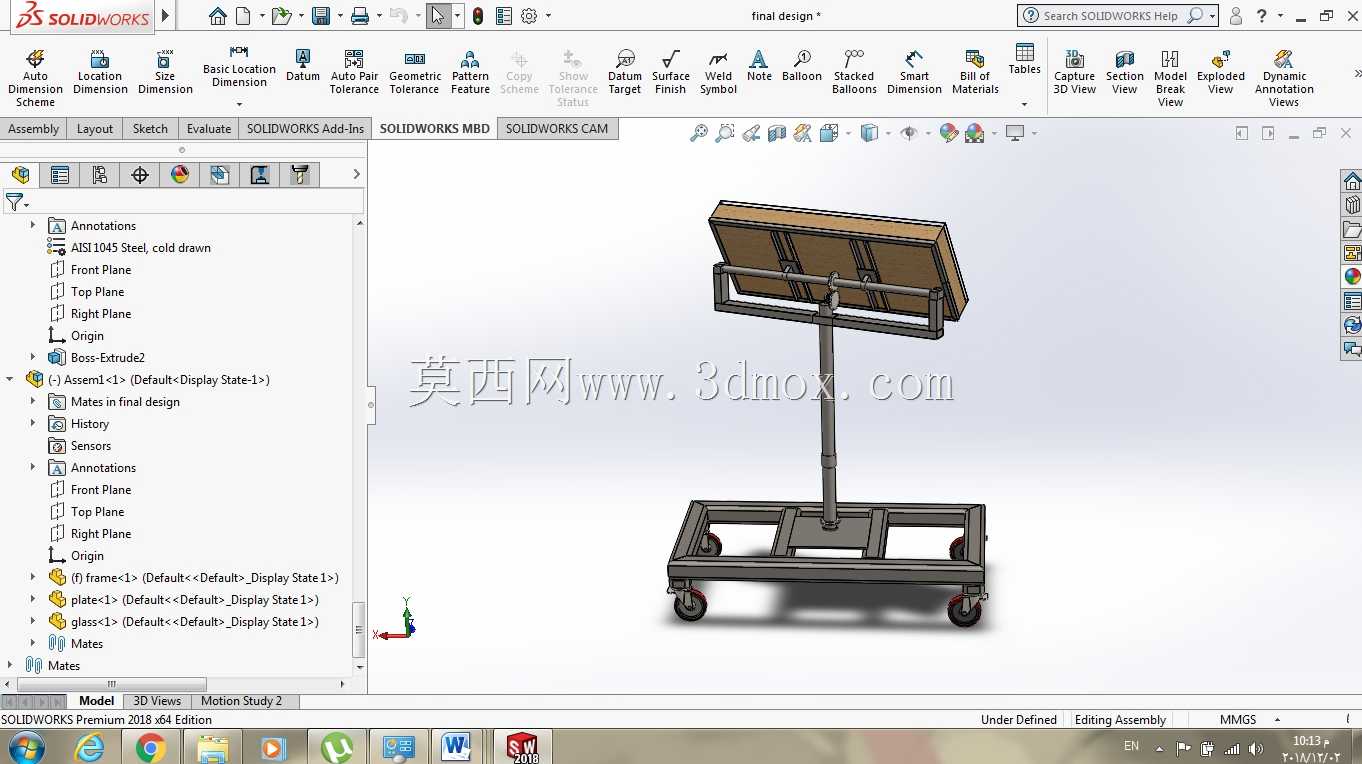The image size is (1362, 764).
Task: Open the Evaluate tab
Action: point(209,128)
